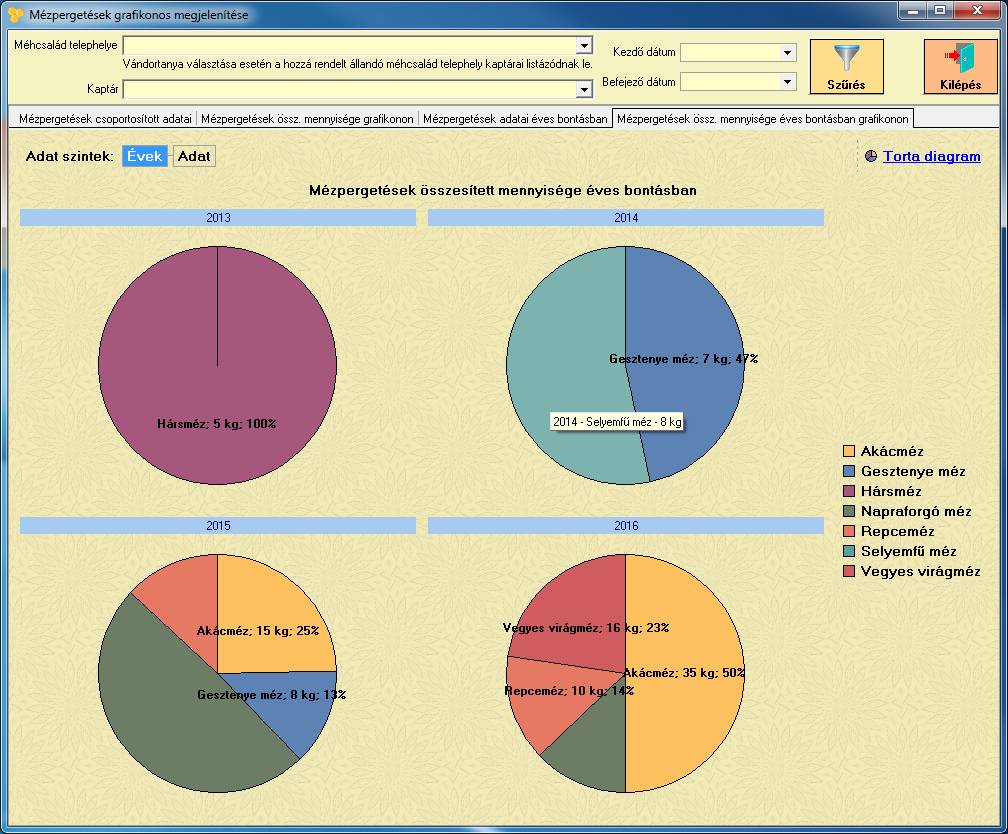Open the Torta diagram link
Image resolution: width=1008 pixels, height=834 pixels.
coord(931,156)
